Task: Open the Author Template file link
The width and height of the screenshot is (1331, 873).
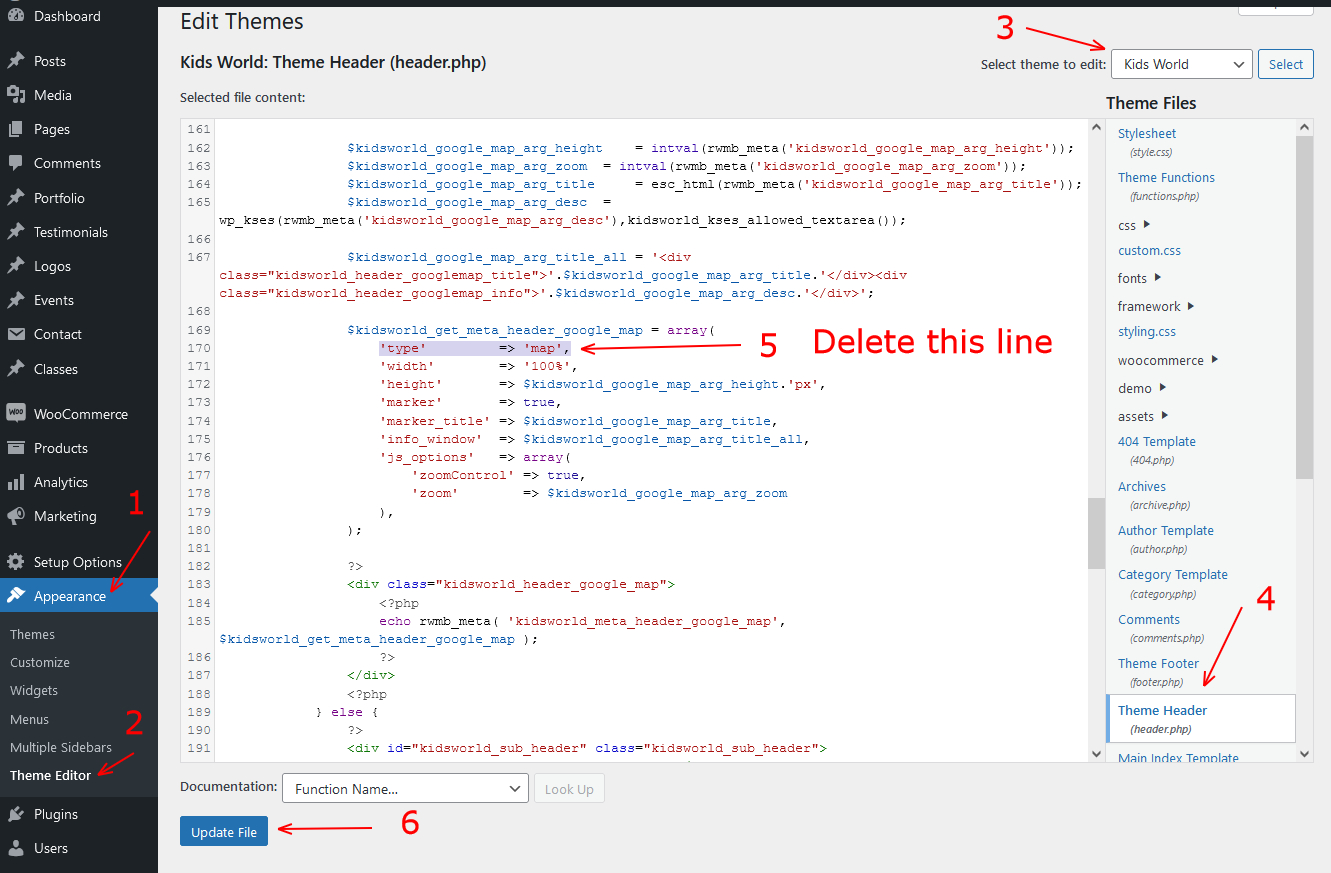Action: (1166, 530)
